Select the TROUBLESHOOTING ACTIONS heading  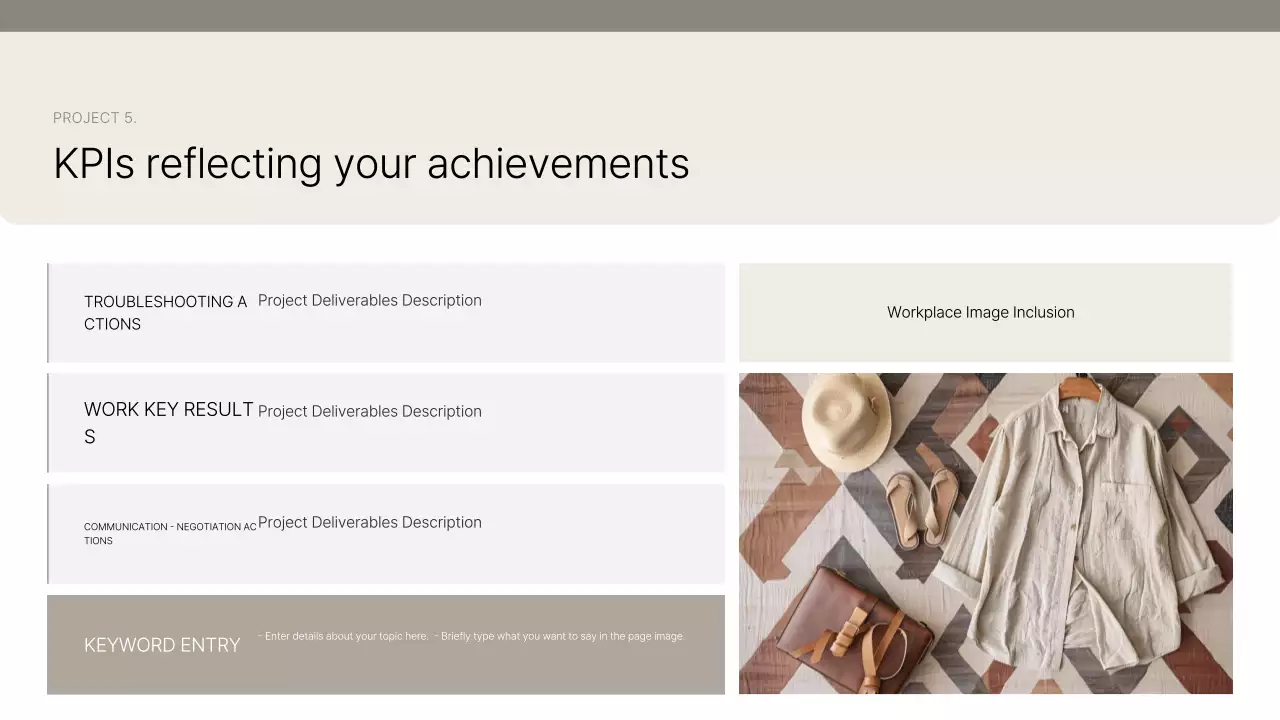click(165, 312)
